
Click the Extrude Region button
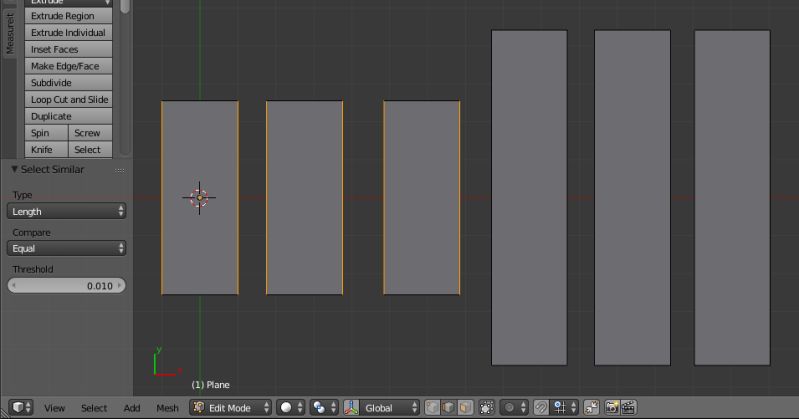(x=68, y=16)
